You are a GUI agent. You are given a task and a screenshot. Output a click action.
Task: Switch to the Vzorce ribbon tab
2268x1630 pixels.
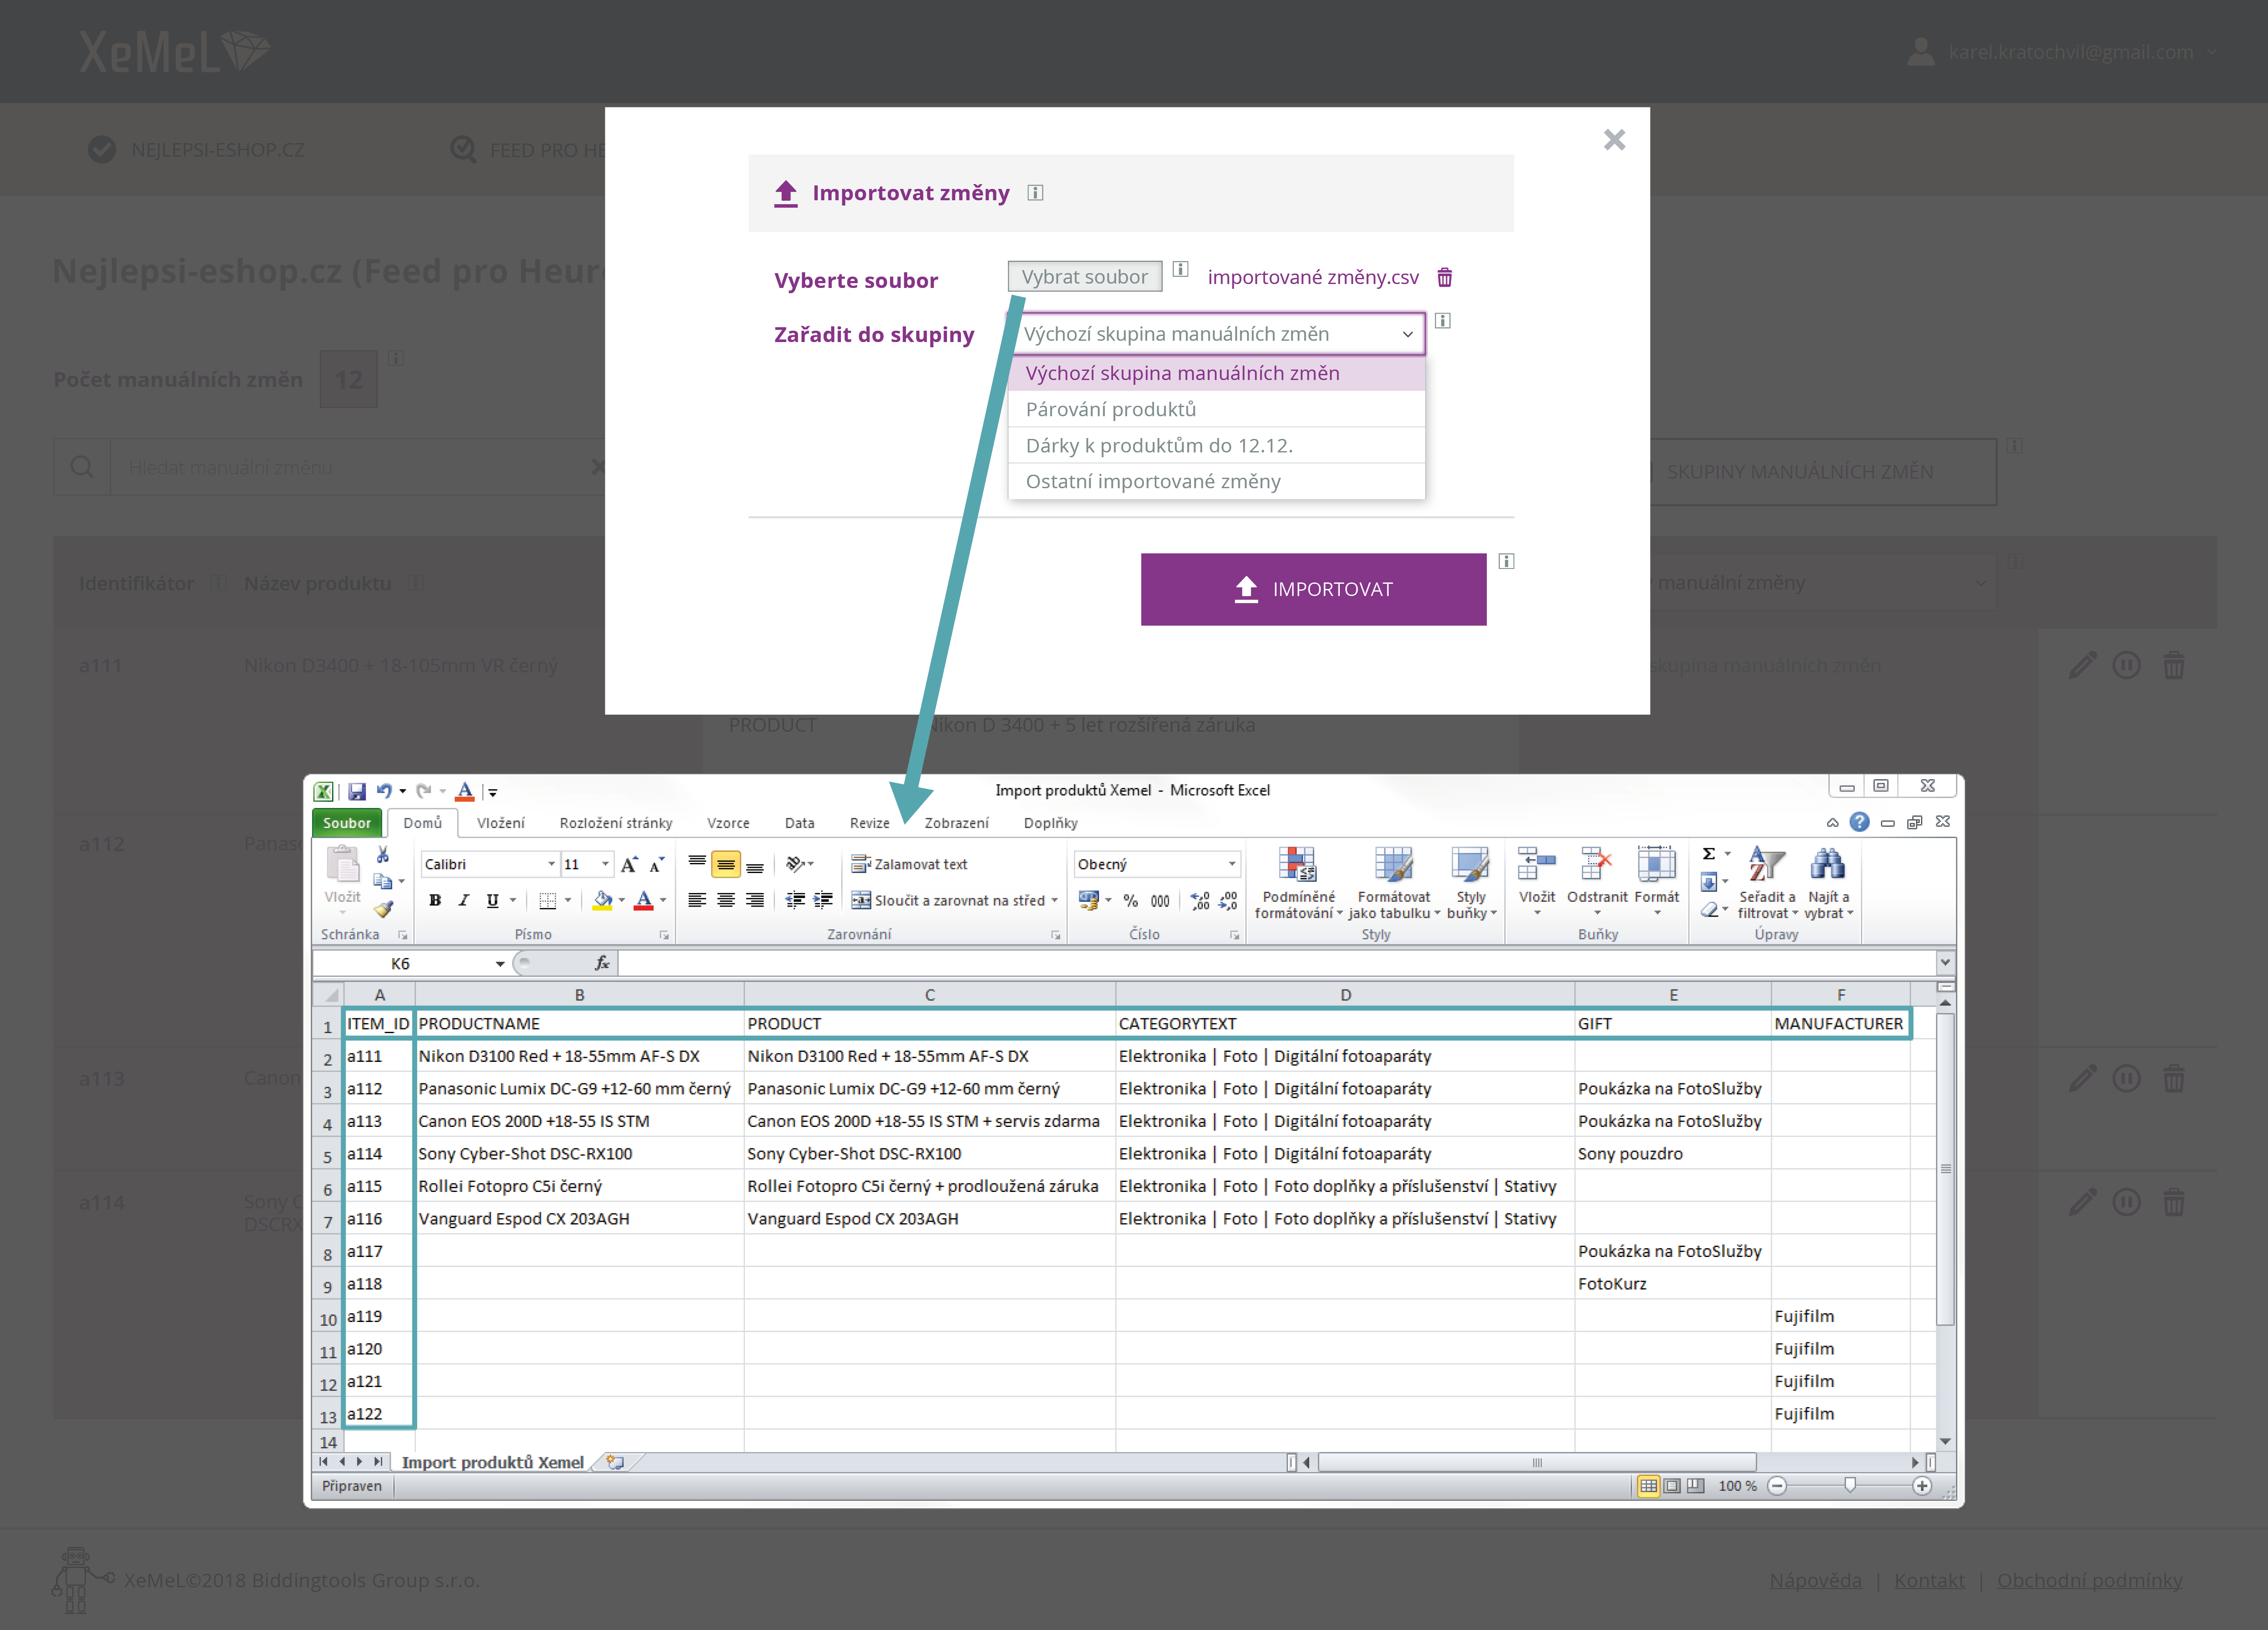(728, 823)
